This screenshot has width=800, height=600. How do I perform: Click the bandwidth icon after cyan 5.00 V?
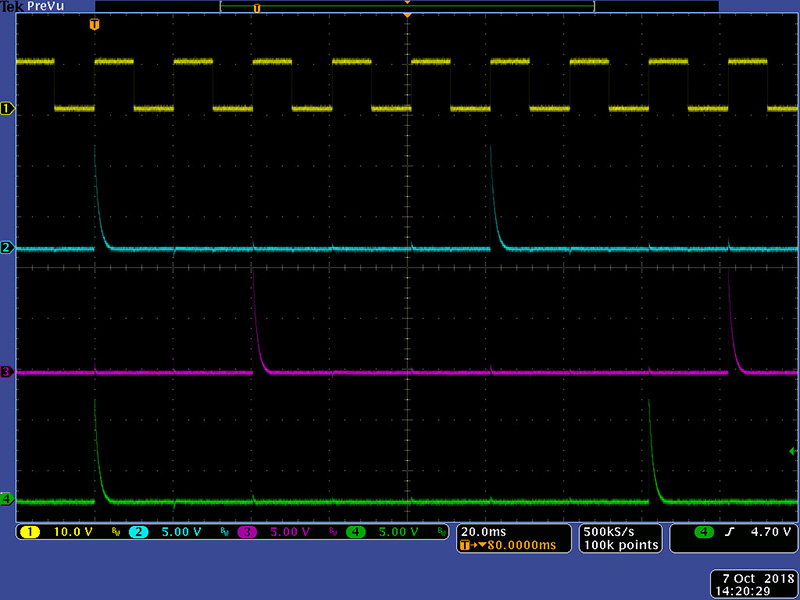(x=224, y=533)
